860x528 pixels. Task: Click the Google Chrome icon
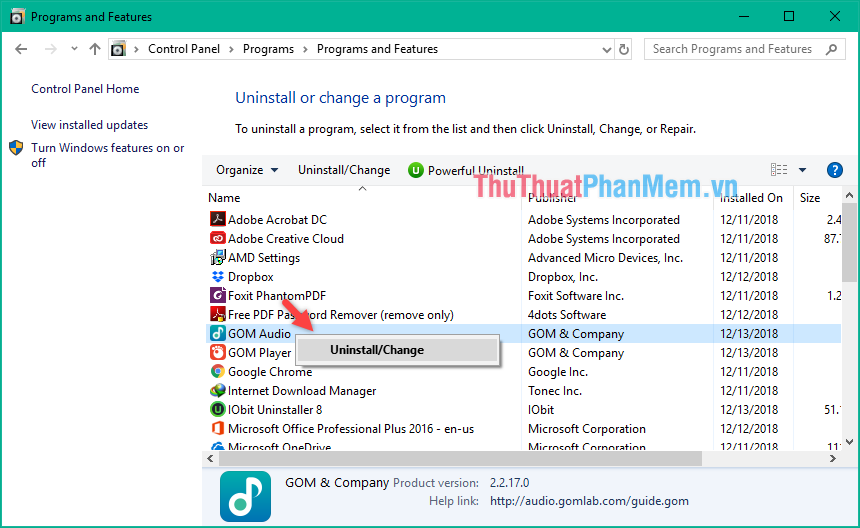point(218,372)
